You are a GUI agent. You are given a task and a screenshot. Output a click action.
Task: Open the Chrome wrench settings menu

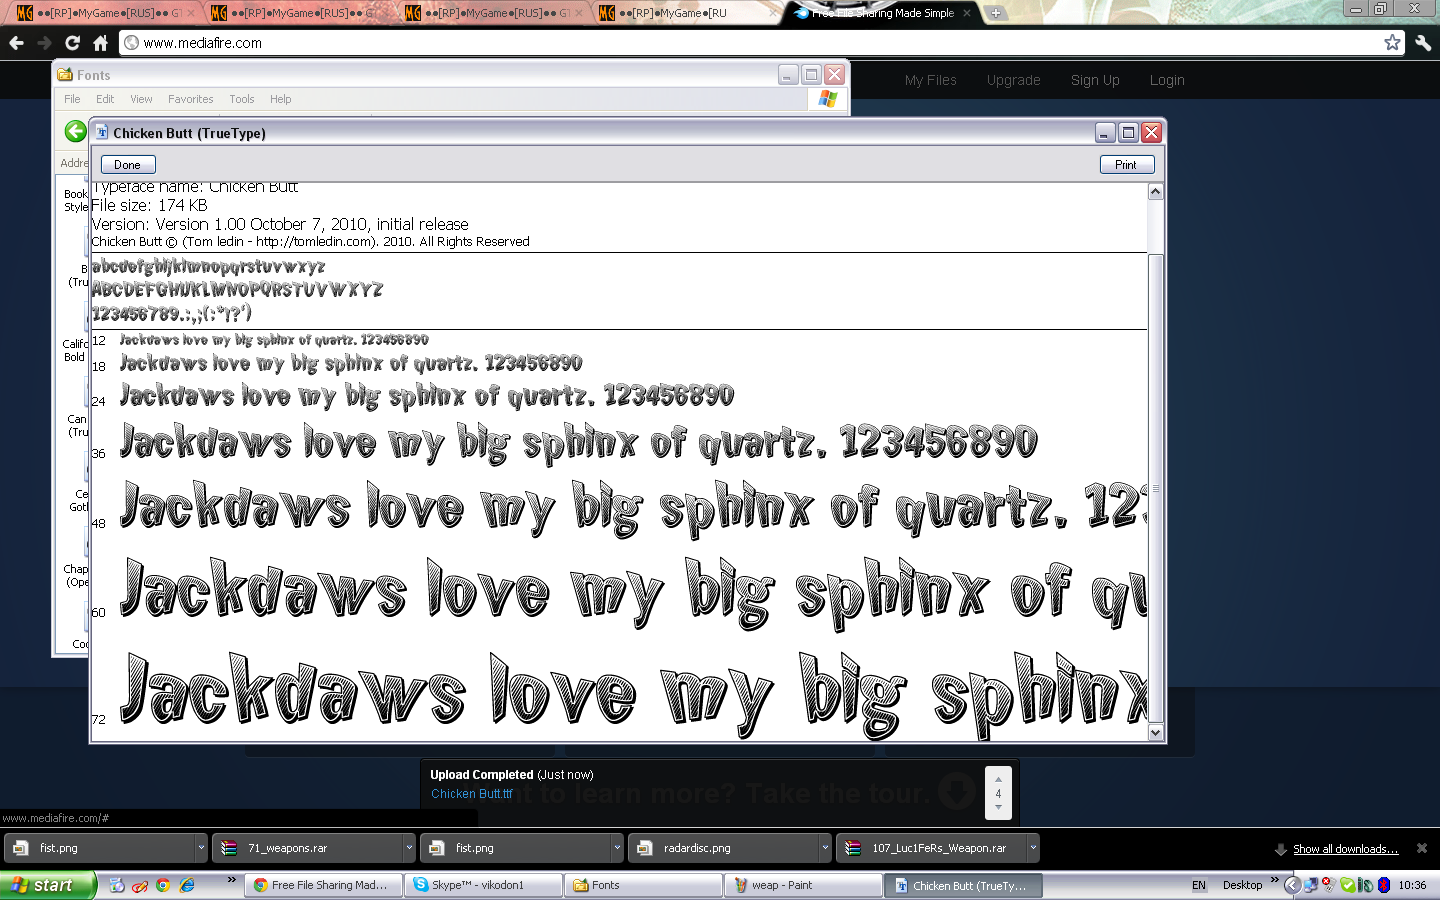[1423, 43]
